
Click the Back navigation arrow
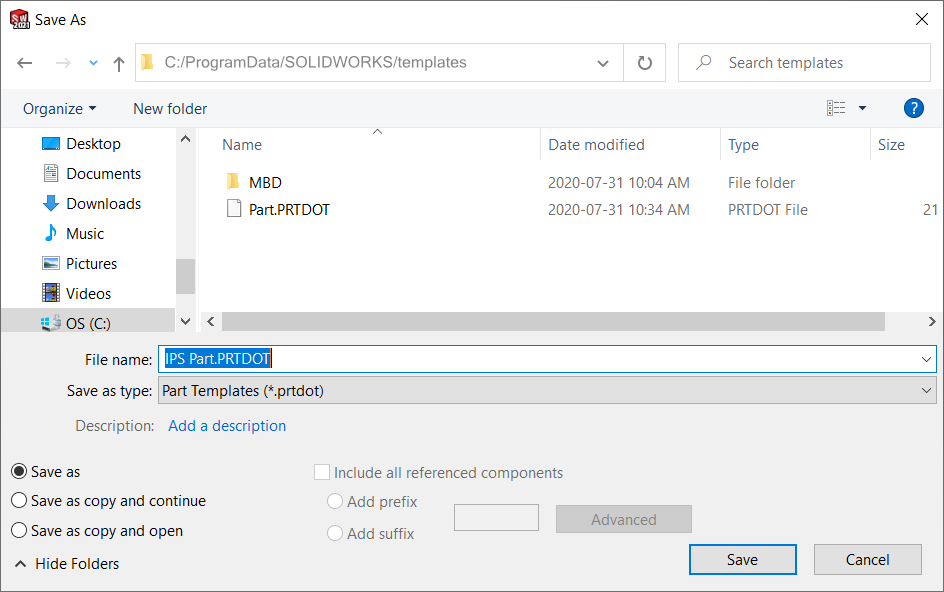(x=25, y=63)
